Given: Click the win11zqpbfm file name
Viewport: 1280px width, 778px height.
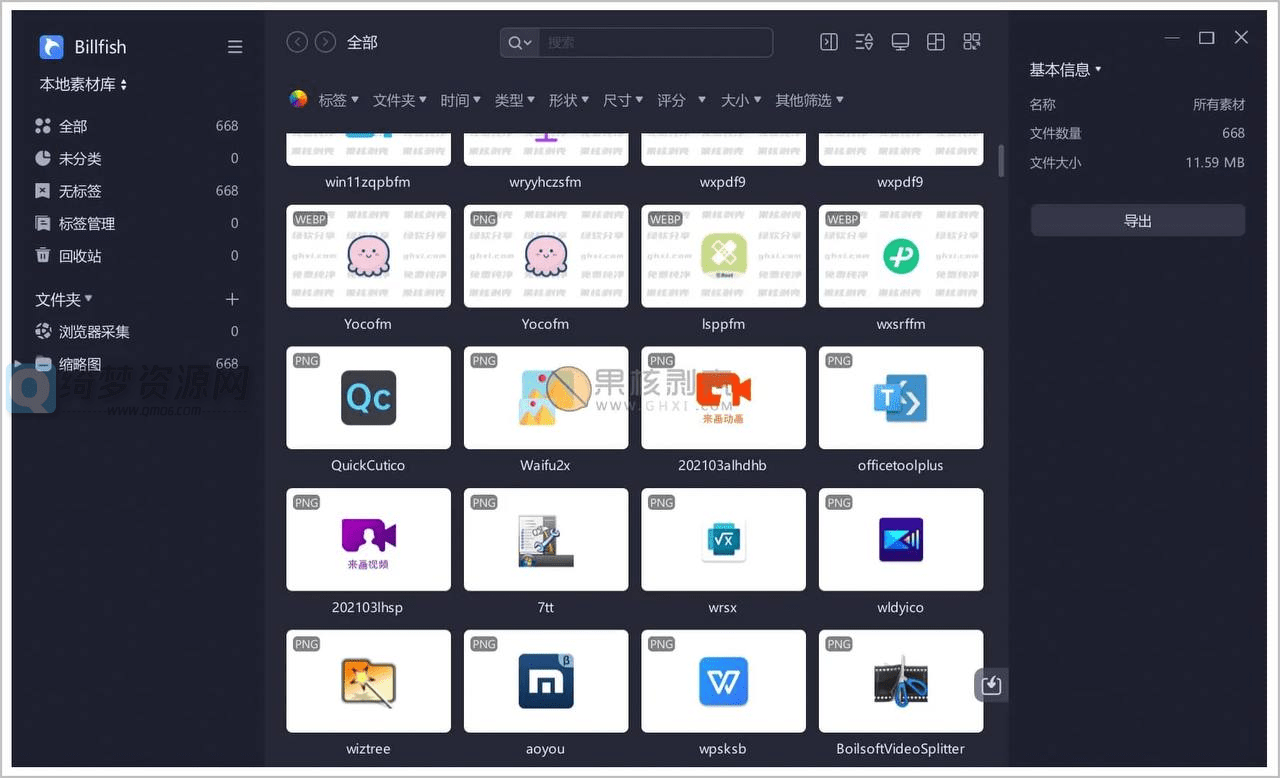Looking at the screenshot, I should 368,182.
